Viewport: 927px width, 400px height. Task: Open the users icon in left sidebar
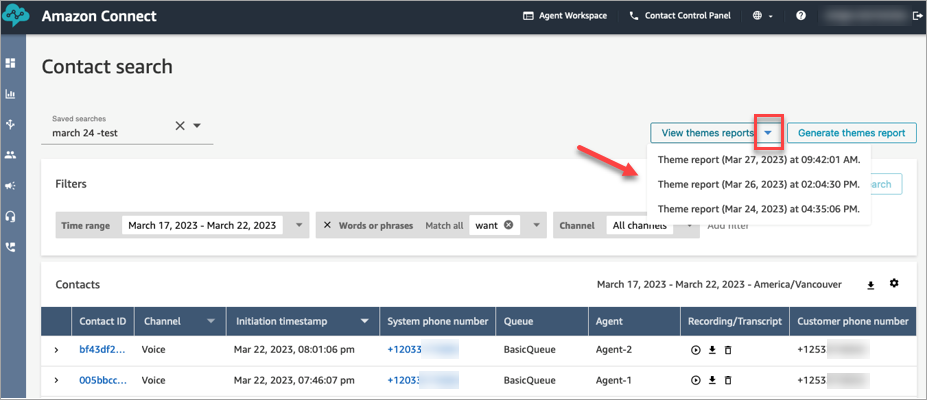(x=10, y=155)
